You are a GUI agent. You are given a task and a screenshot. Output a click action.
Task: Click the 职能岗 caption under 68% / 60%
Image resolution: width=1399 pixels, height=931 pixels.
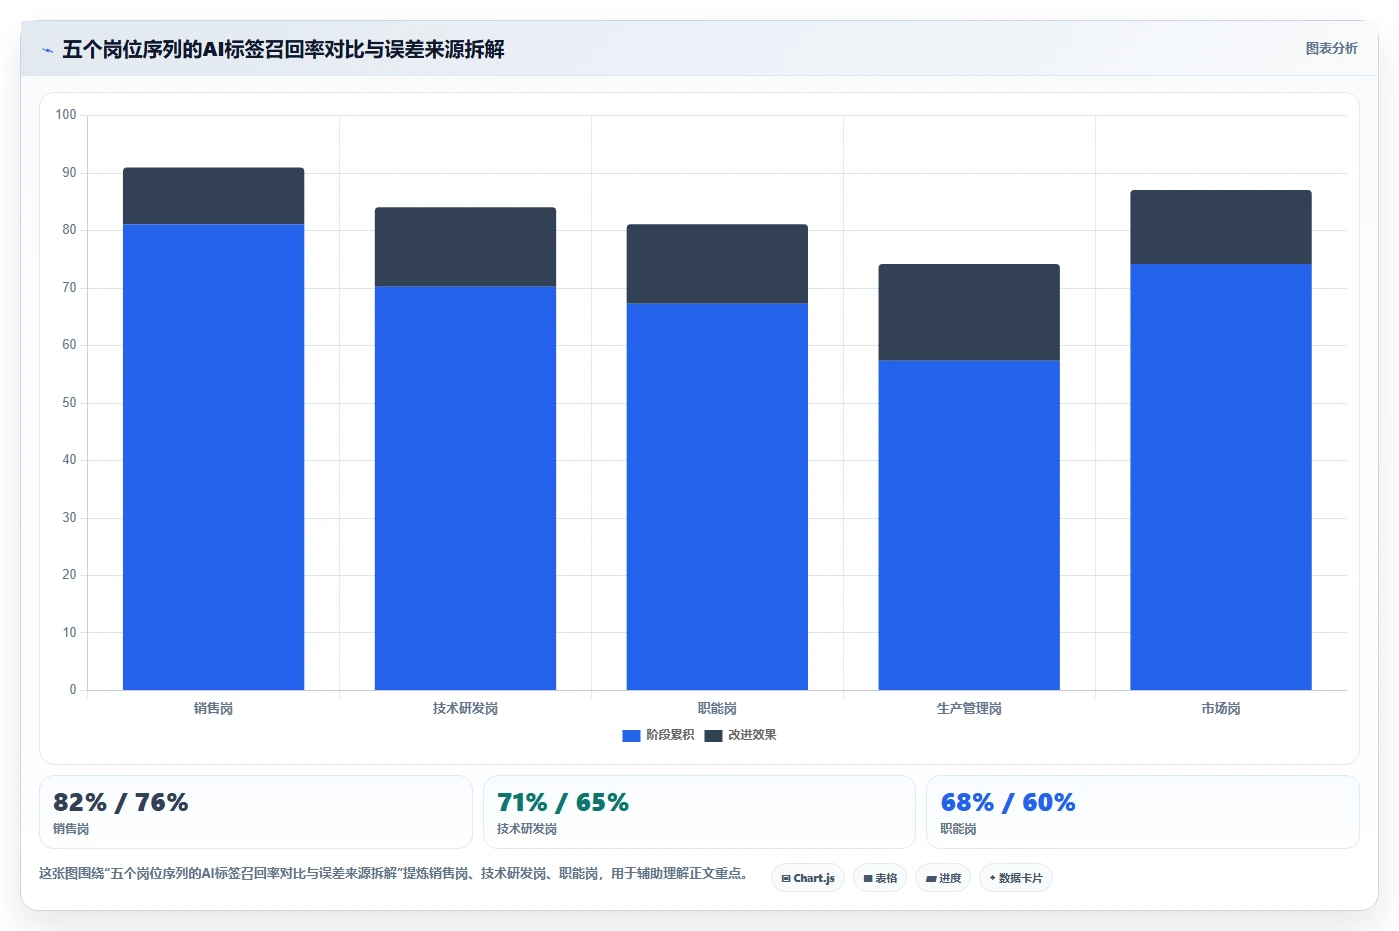tap(958, 829)
